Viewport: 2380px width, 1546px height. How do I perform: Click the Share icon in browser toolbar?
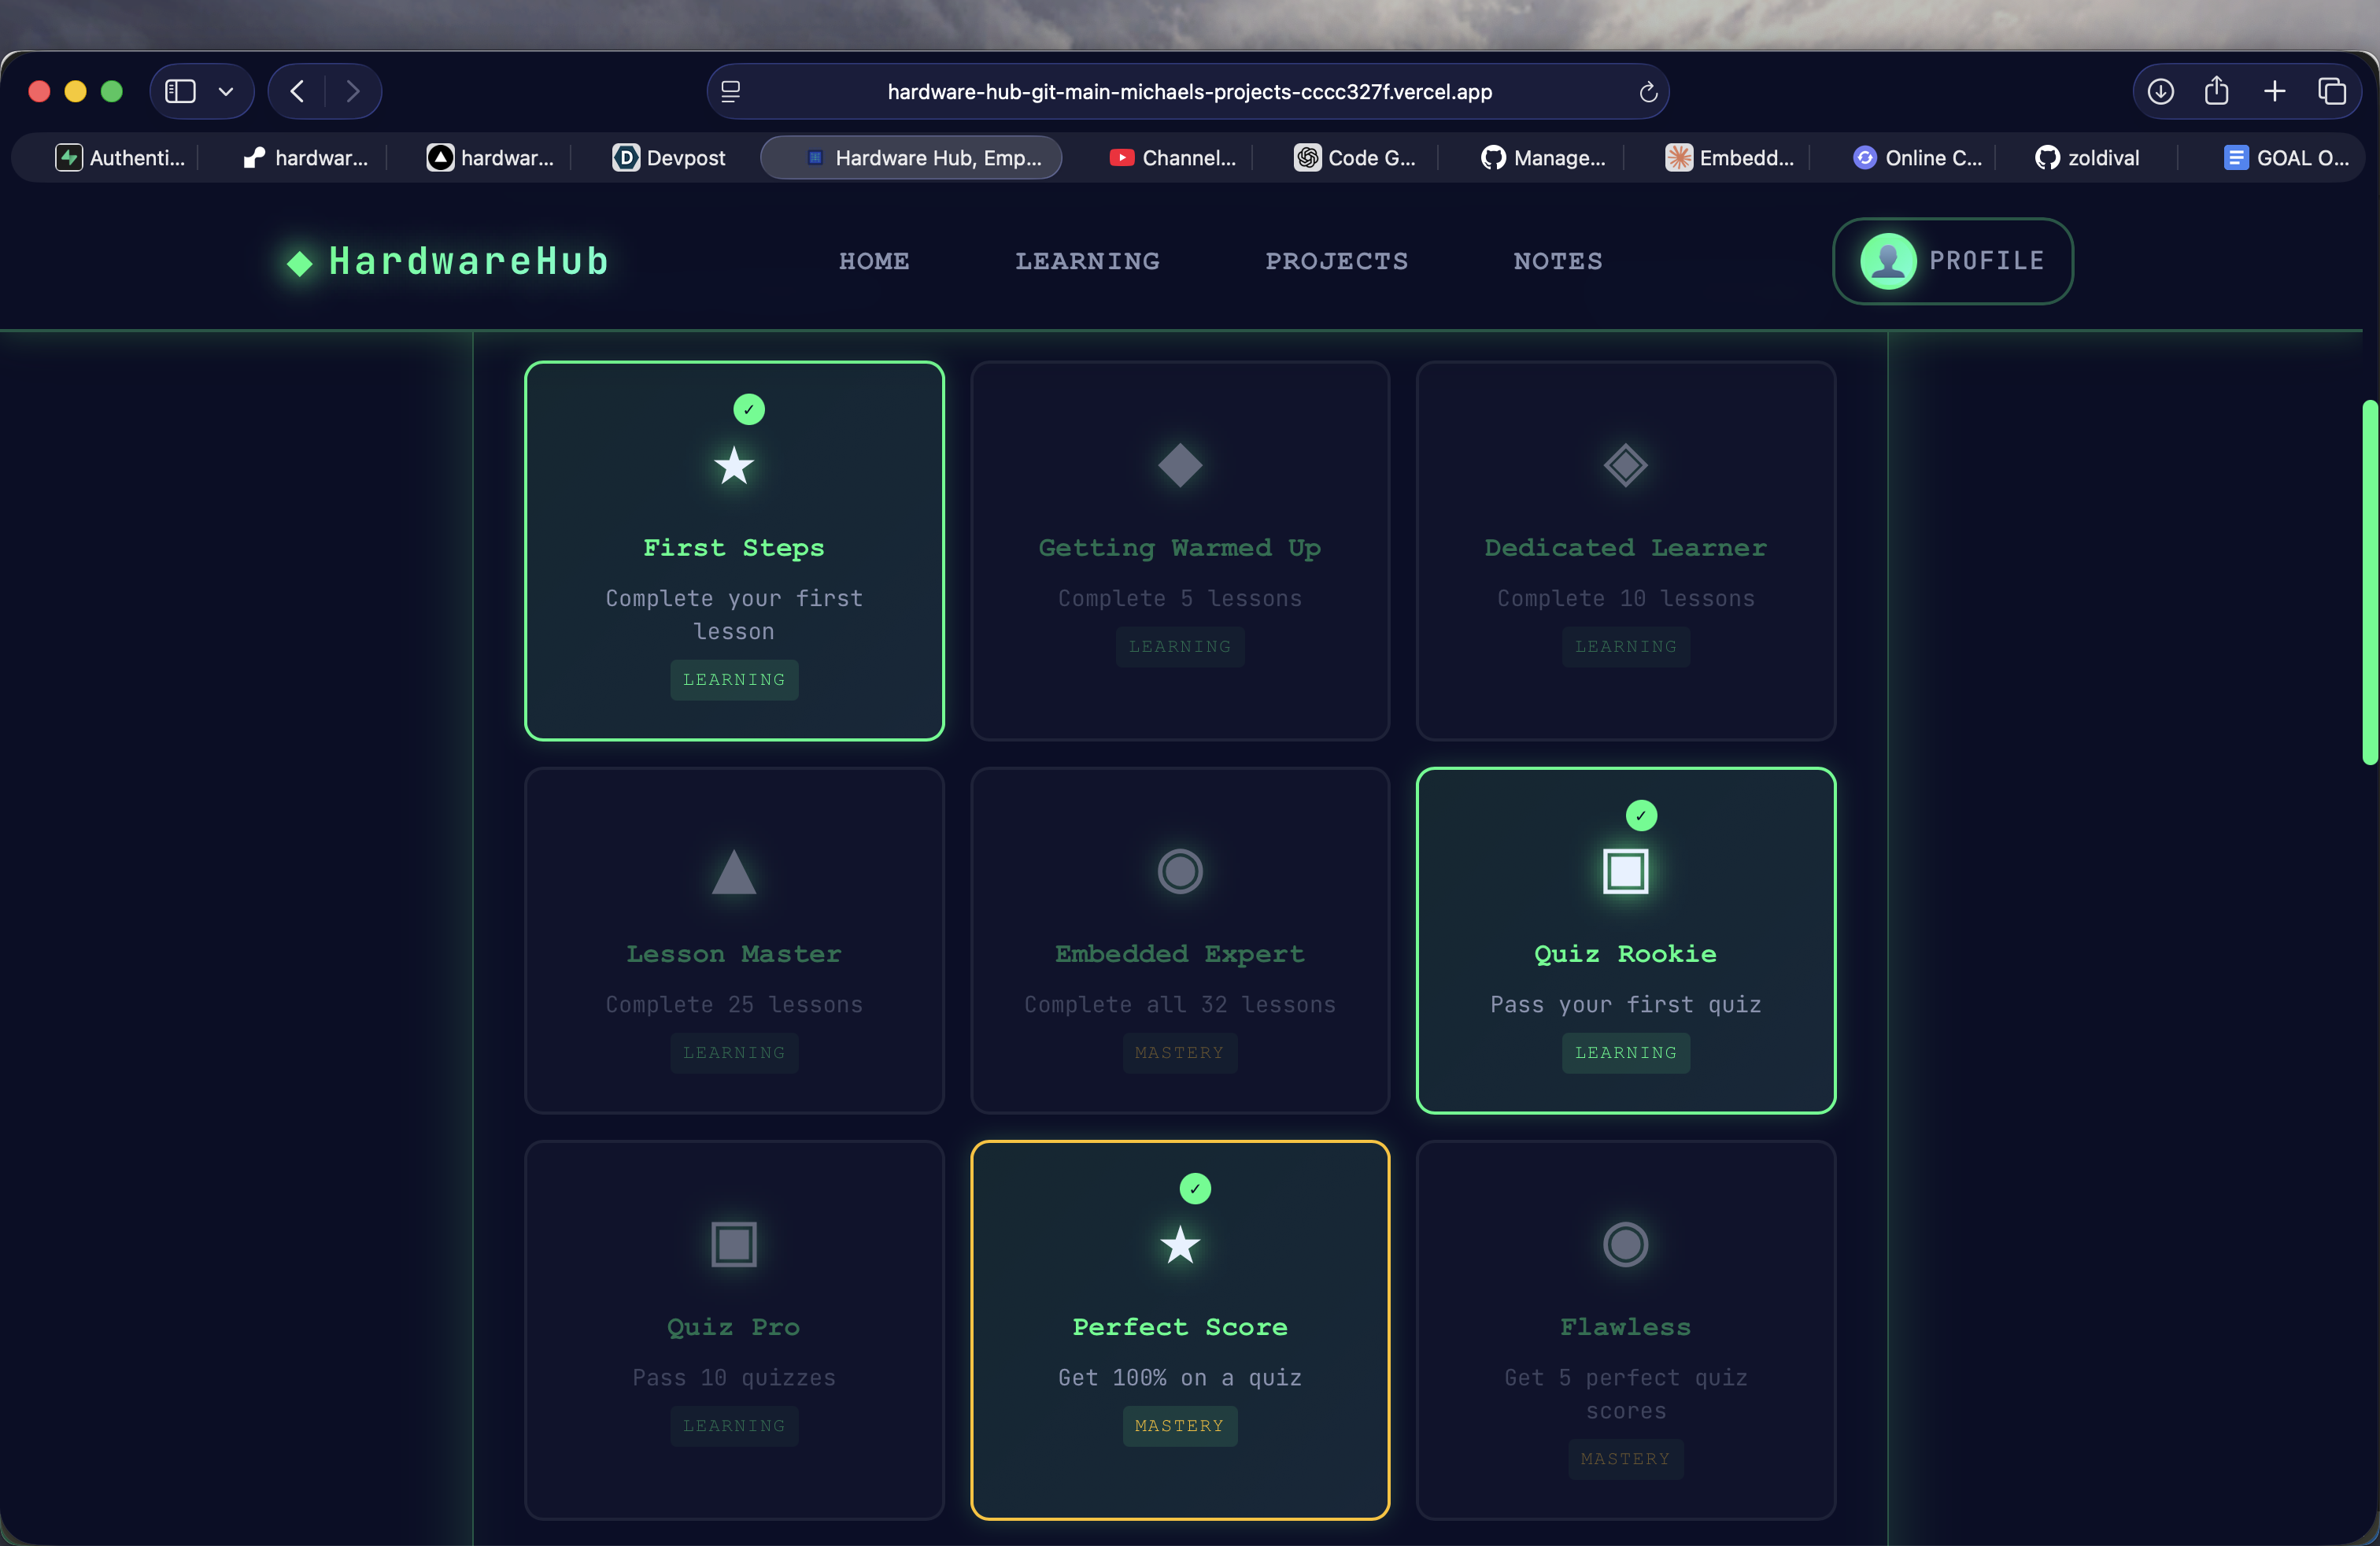pyautogui.click(x=2217, y=92)
